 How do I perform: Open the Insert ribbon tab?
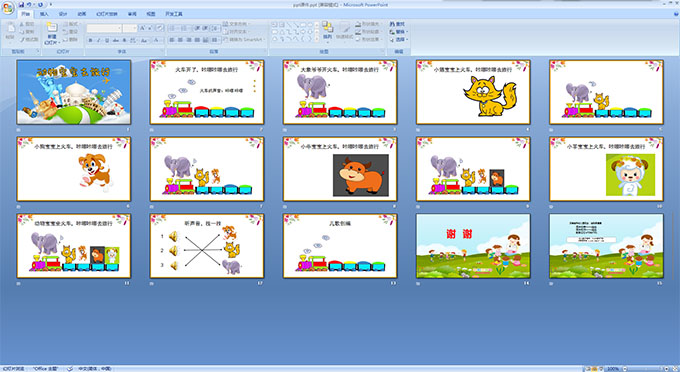tap(44, 14)
